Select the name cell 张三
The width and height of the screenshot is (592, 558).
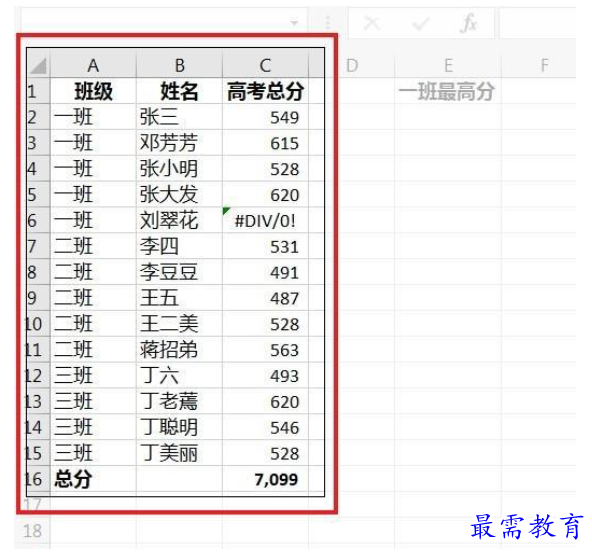pyautogui.click(x=179, y=117)
